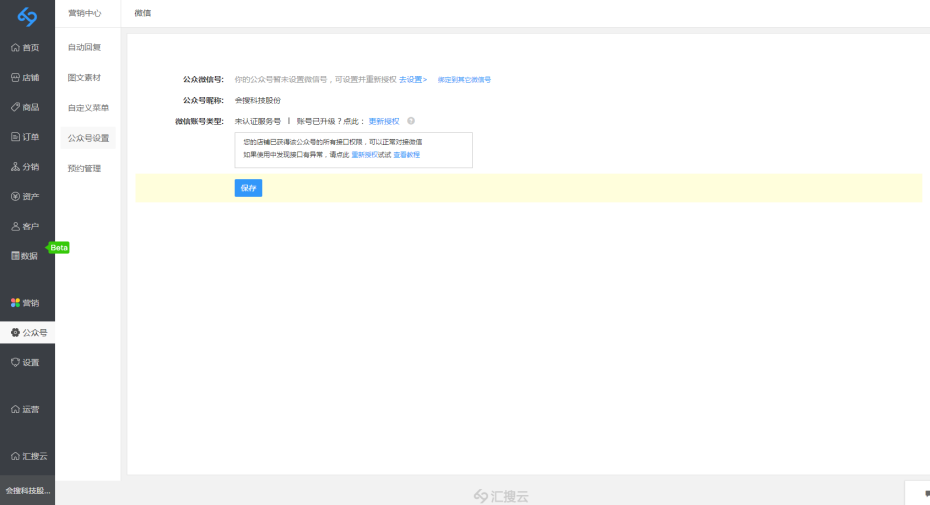Click the help question mark icon
This screenshot has width=930, height=505.
point(411,121)
